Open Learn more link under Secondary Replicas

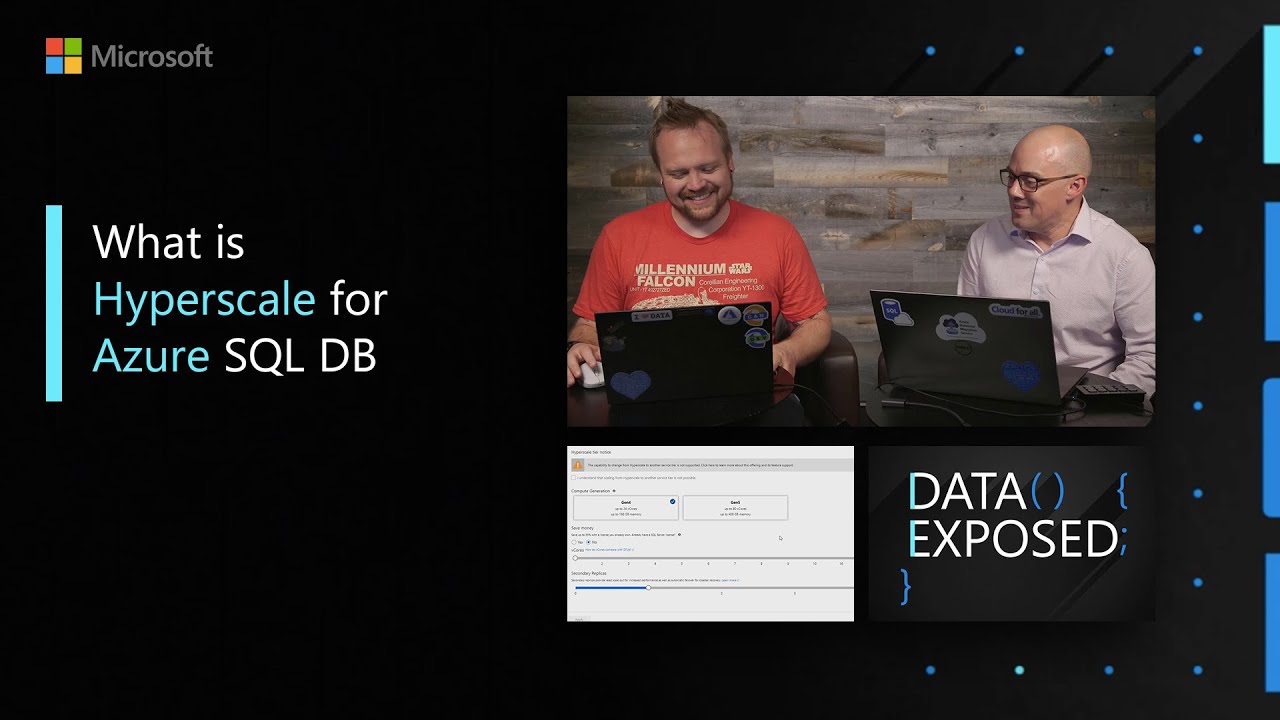pos(730,580)
